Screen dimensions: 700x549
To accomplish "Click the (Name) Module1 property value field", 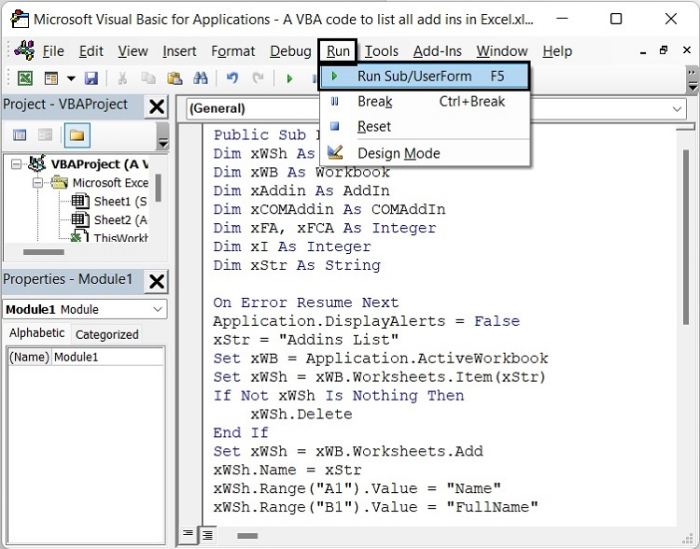I will click(x=108, y=357).
